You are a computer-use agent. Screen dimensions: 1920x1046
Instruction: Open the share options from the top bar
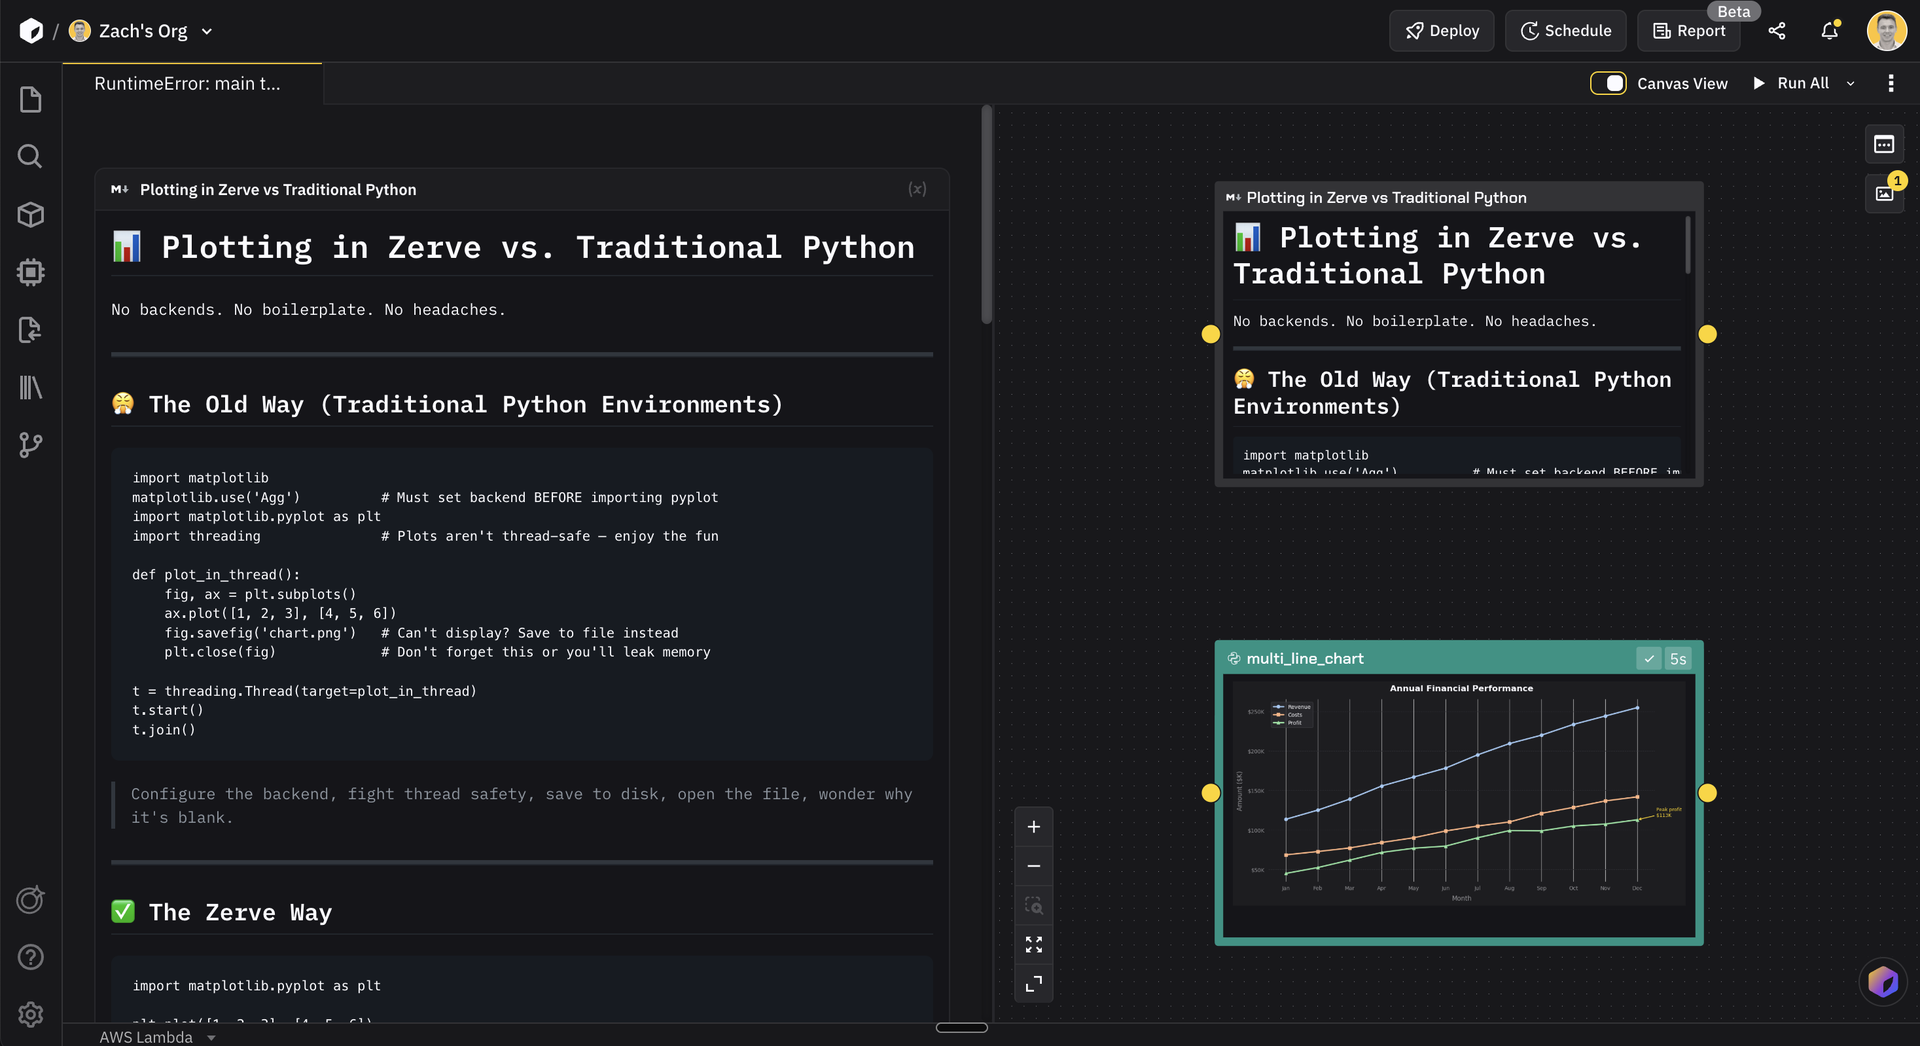(x=1778, y=31)
